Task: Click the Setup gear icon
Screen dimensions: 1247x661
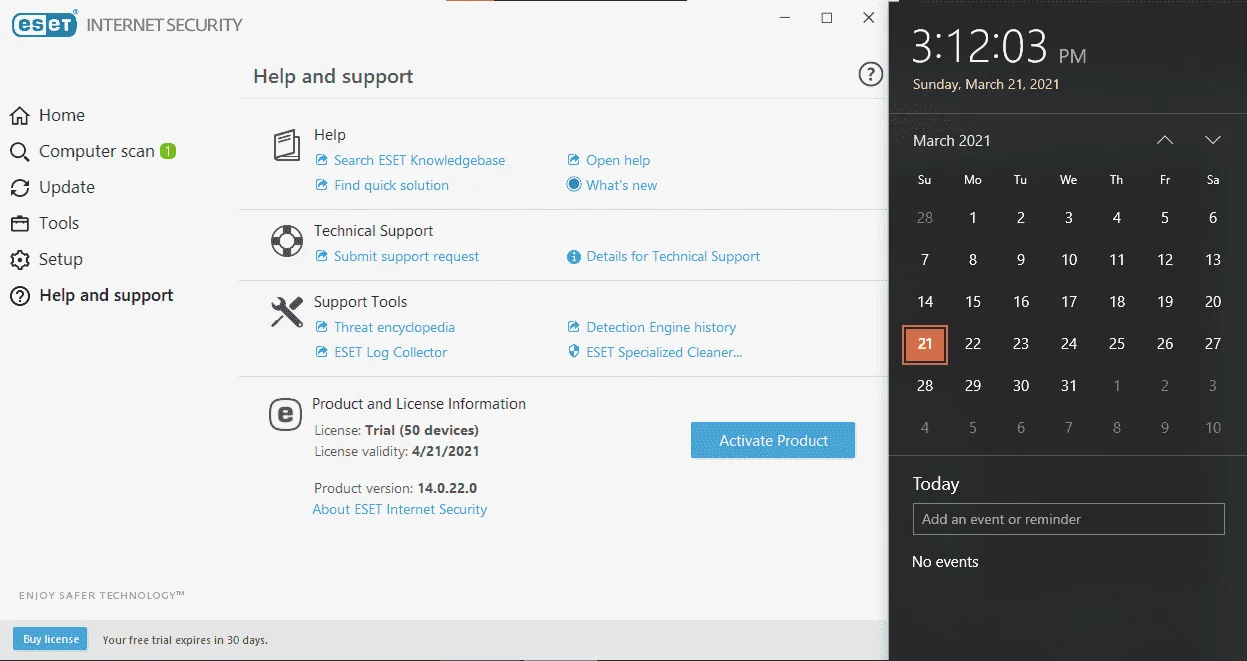Action: [20, 260]
